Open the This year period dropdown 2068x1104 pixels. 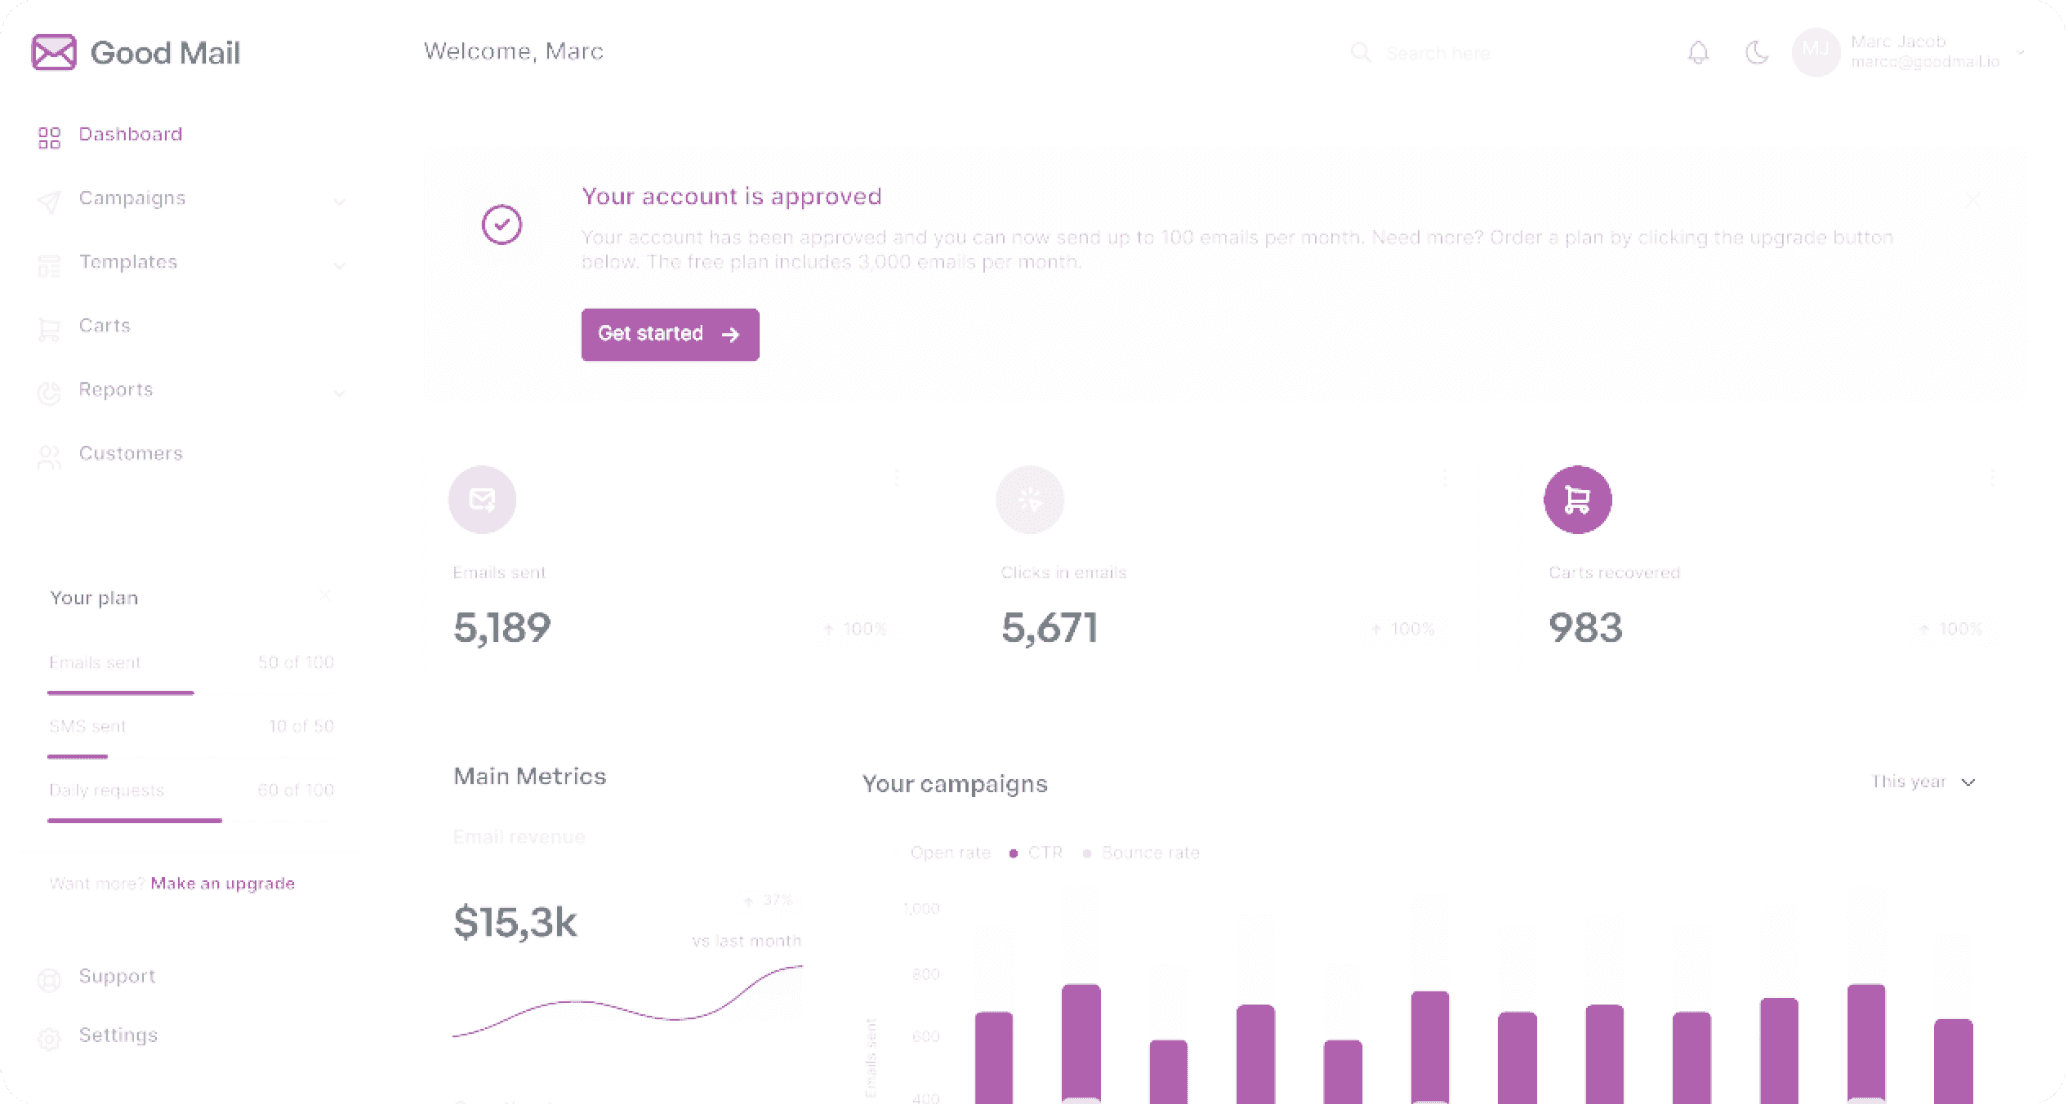click(x=1922, y=782)
